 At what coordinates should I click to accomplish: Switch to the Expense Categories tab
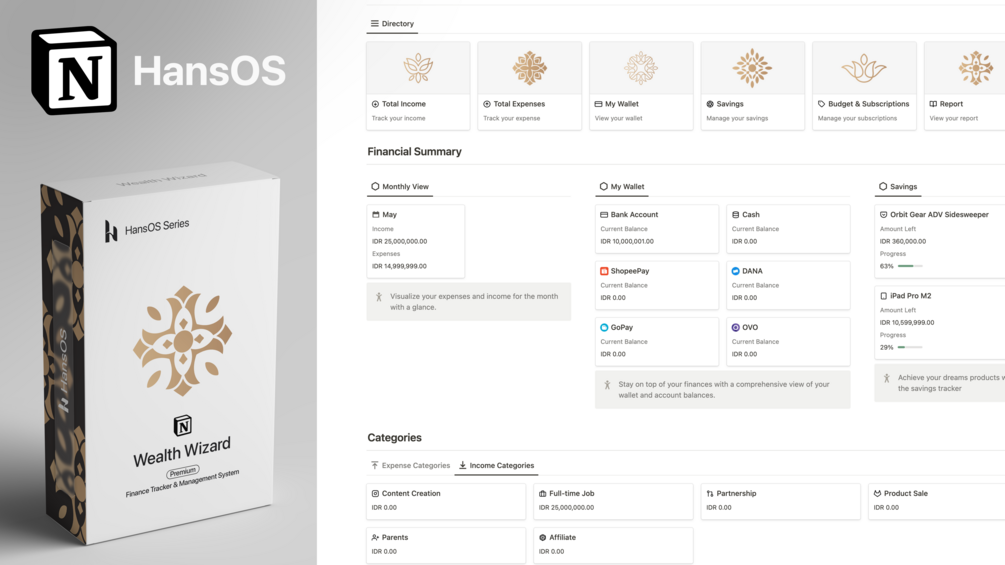(411, 465)
